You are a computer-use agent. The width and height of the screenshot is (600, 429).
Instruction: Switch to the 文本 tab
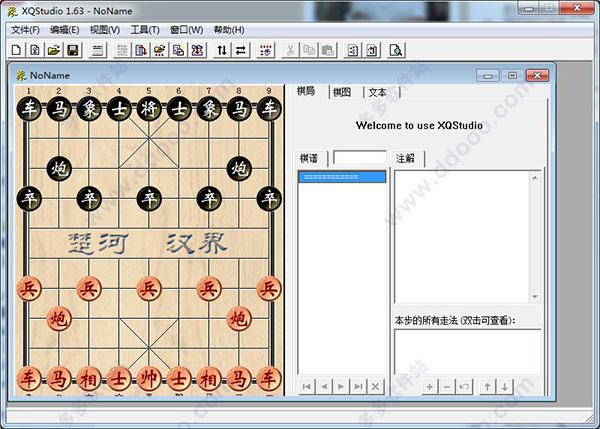377,92
